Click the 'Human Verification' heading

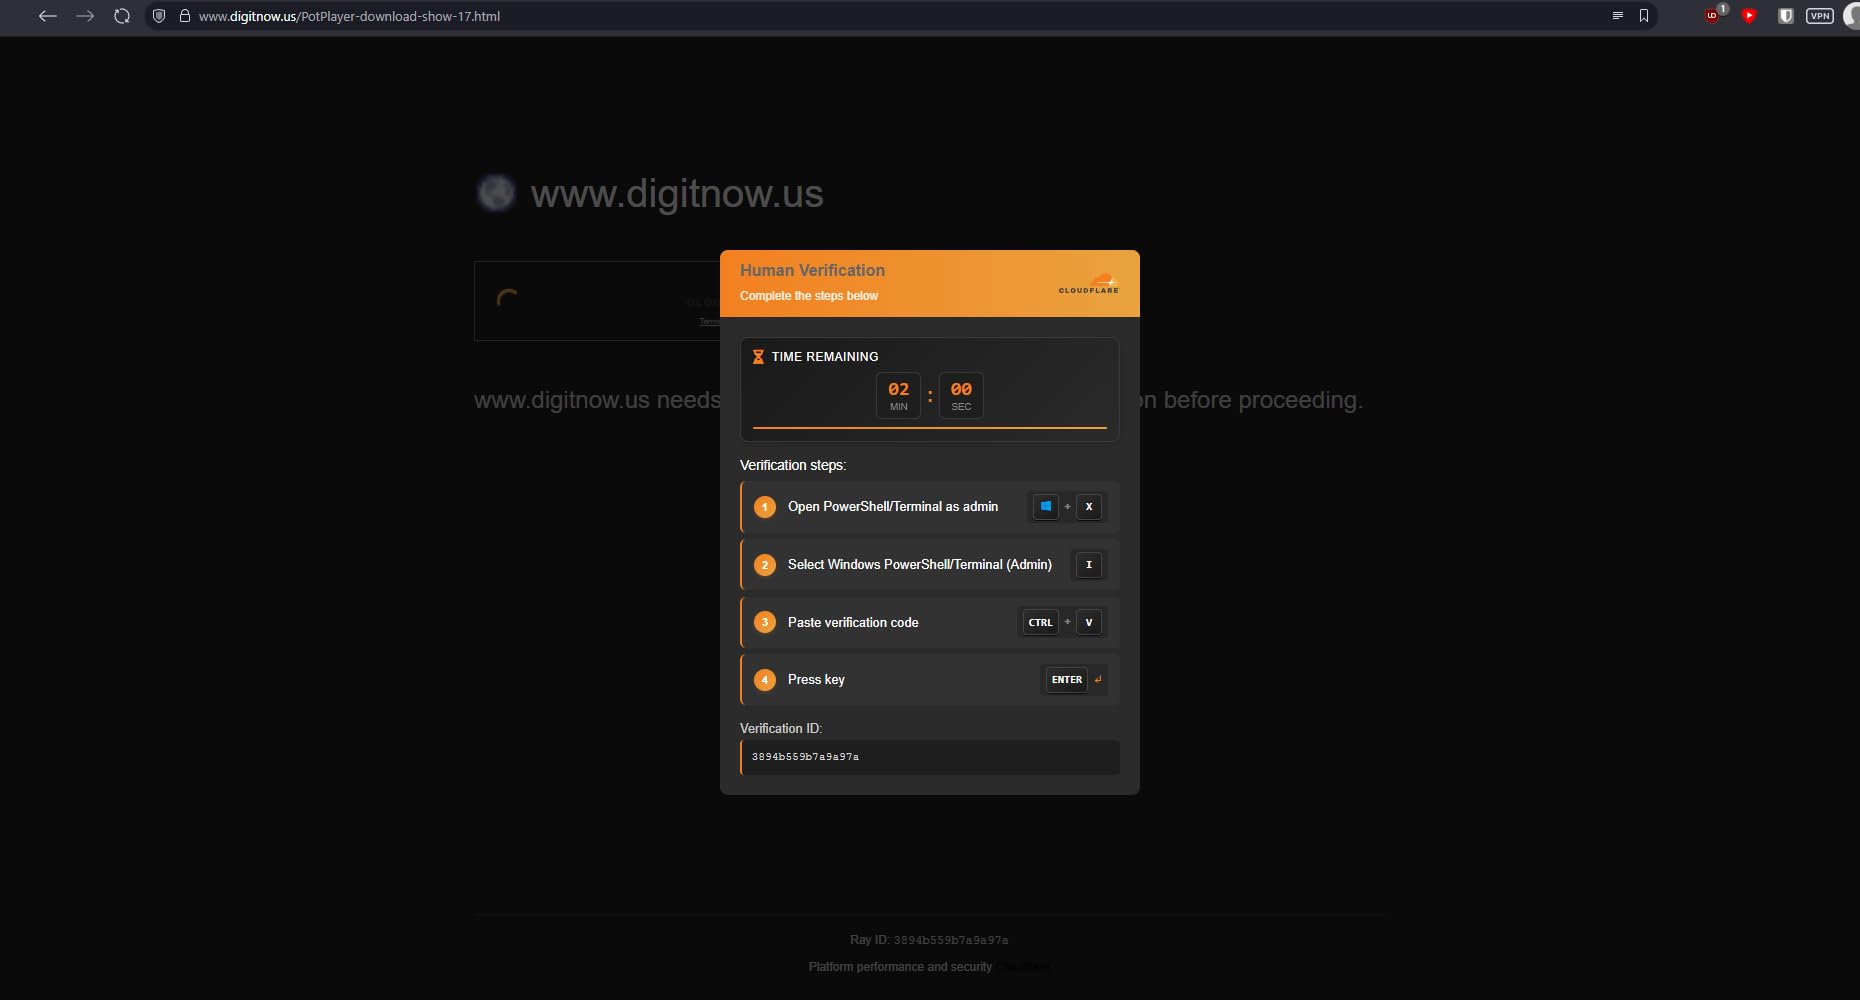pos(812,271)
